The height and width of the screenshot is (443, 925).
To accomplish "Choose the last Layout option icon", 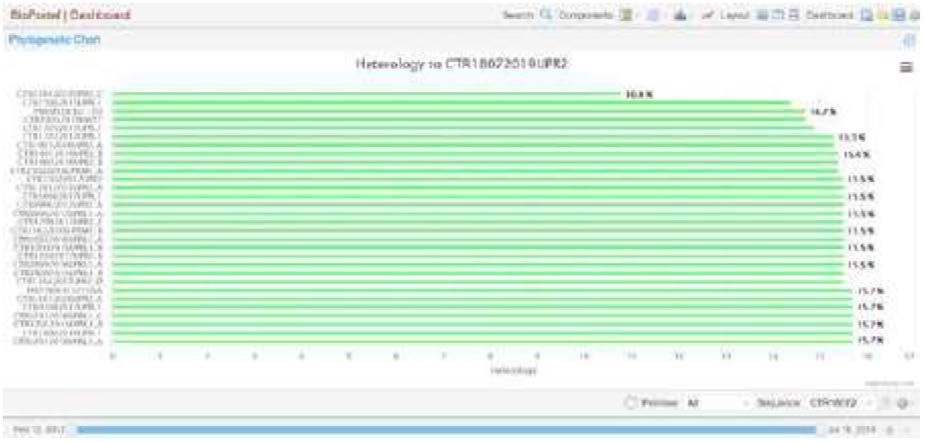I will click(x=794, y=15).
